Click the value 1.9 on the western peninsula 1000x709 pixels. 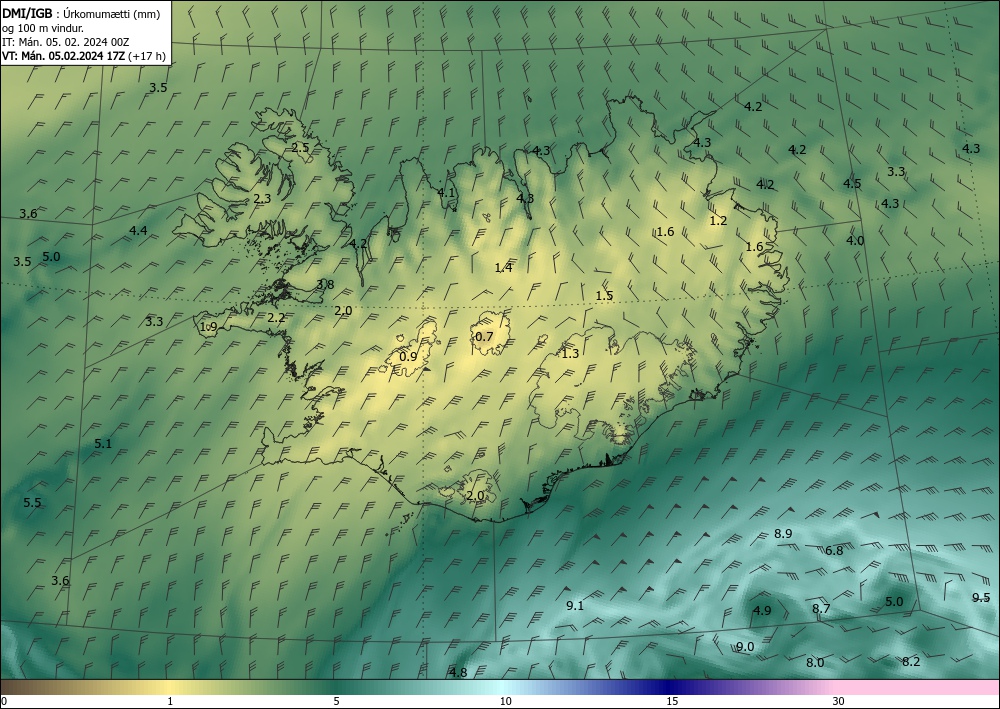click(x=209, y=326)
